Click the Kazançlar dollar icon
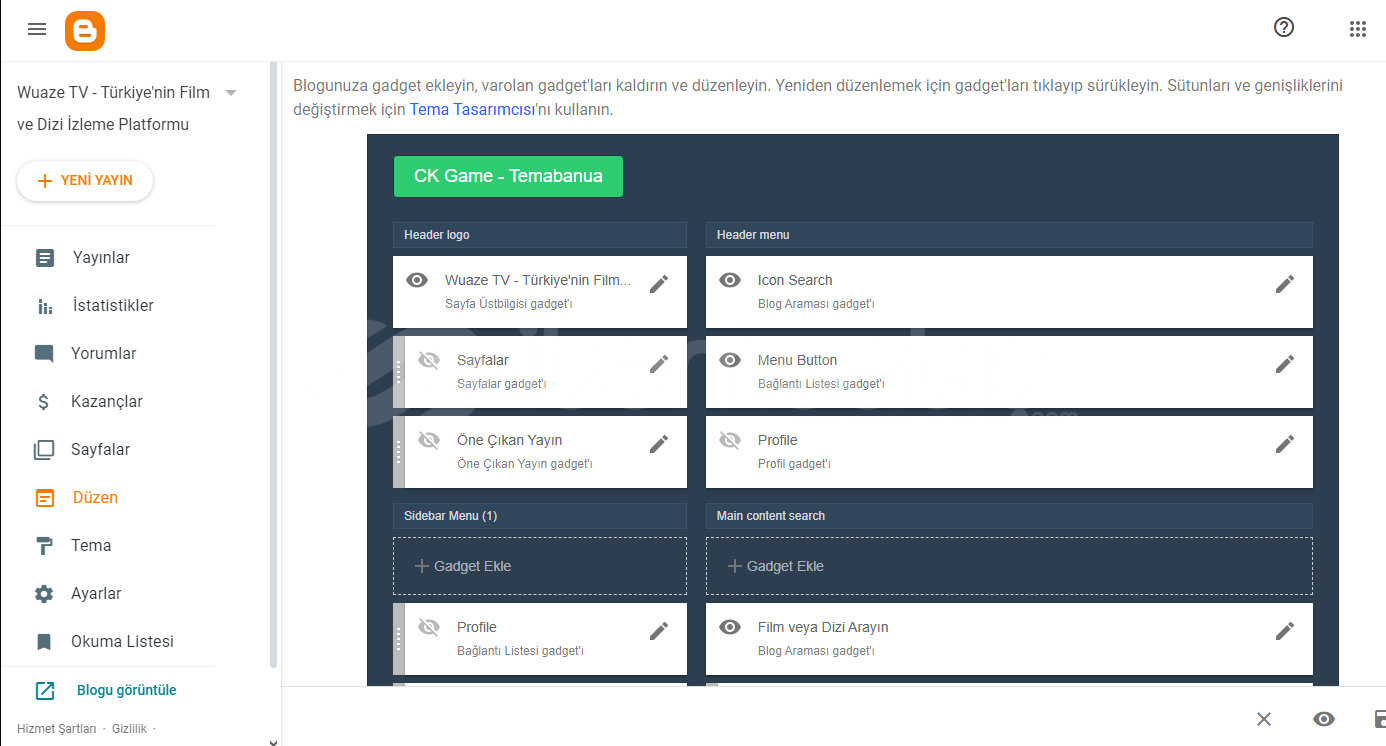Image resolution: width=1386 pixels, height=746 pixels. coord(44,402)
